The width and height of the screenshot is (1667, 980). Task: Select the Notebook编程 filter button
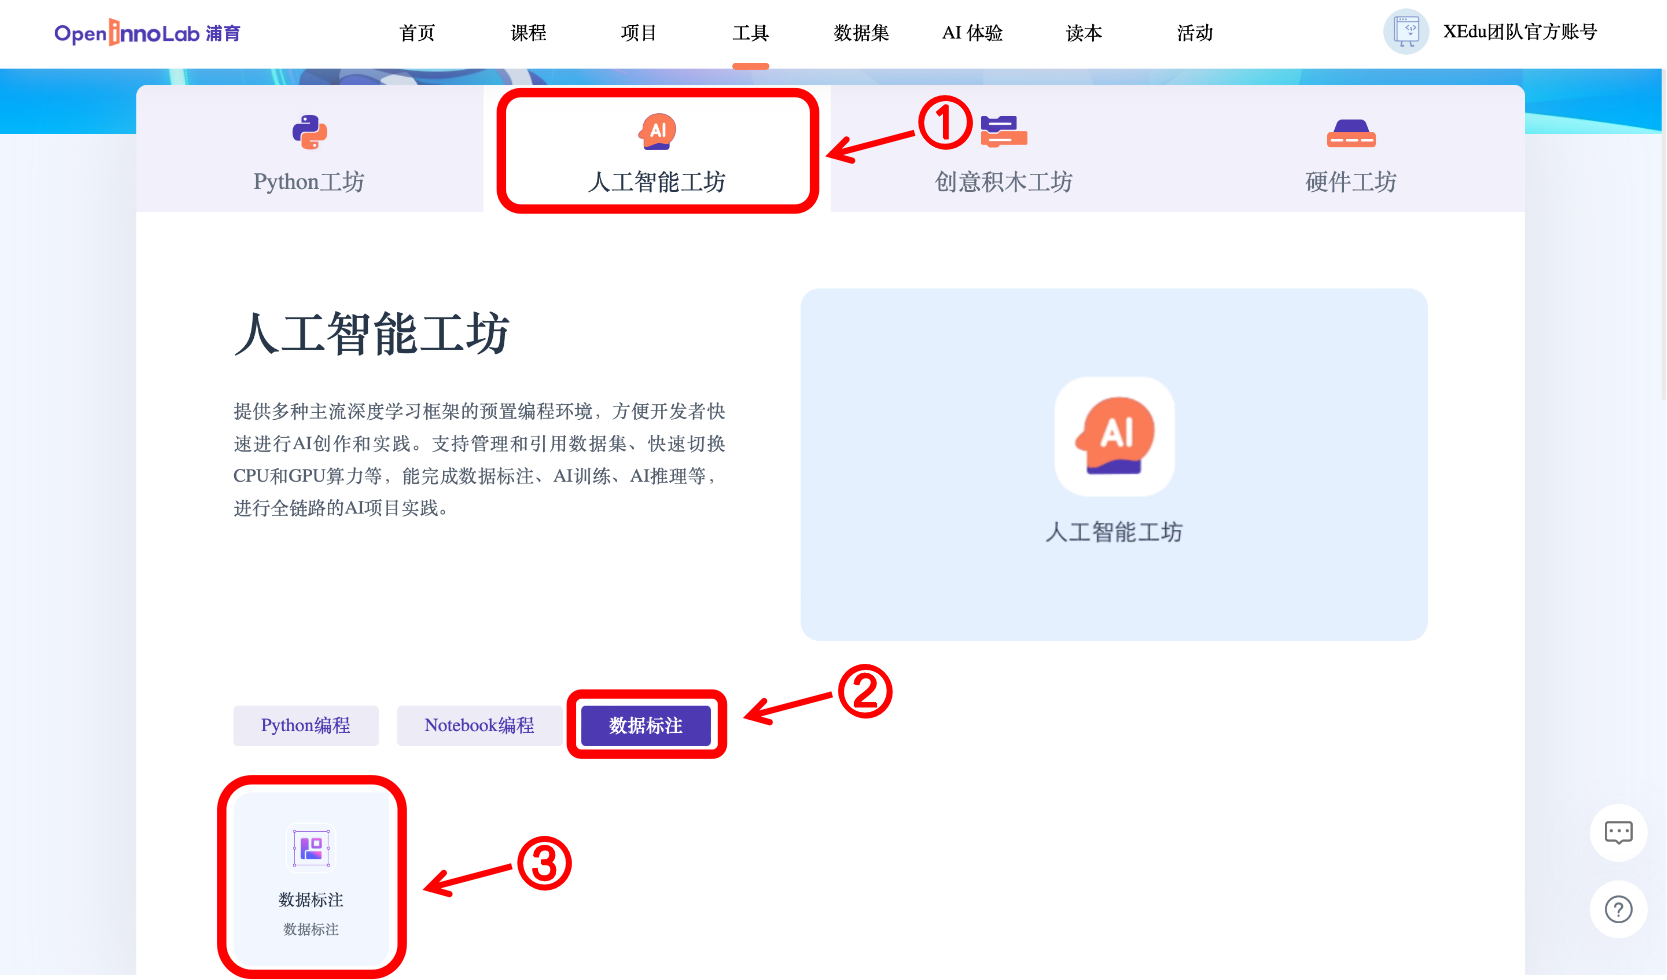click(x=480, y=726)
